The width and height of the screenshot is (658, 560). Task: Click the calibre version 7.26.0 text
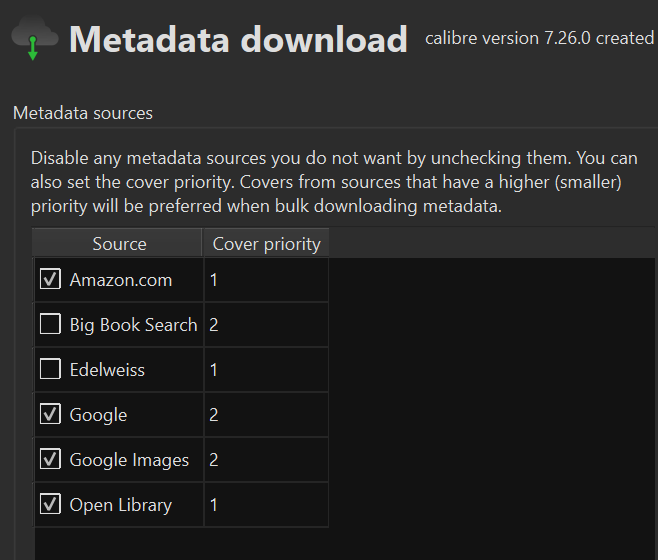click(540, 39)
